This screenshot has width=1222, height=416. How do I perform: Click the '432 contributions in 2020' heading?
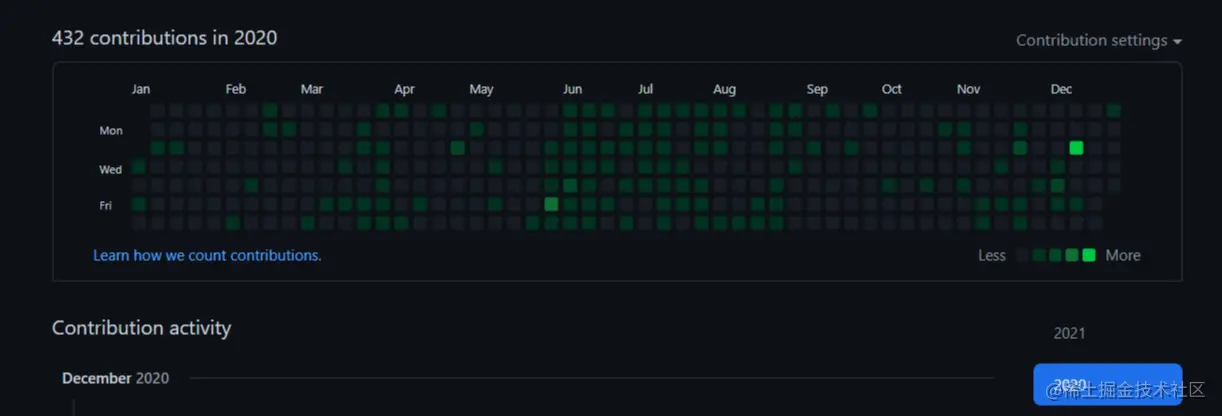165,38
